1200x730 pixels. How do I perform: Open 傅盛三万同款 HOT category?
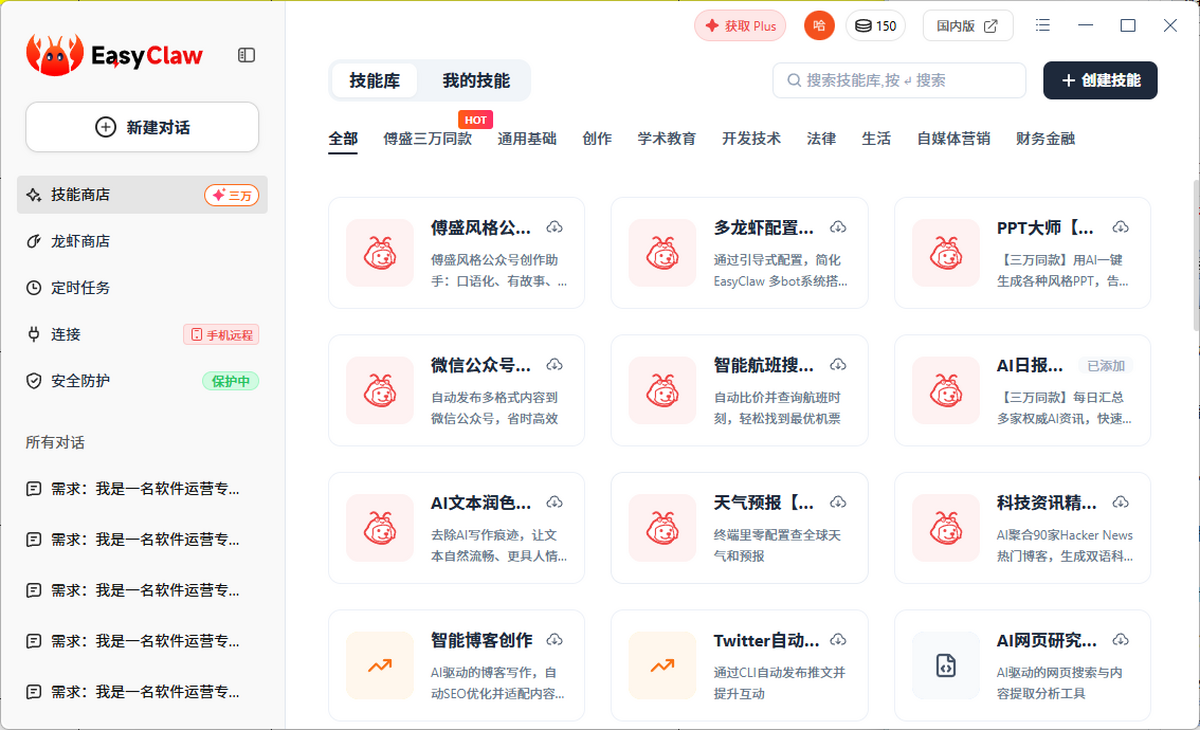[427, 139]
